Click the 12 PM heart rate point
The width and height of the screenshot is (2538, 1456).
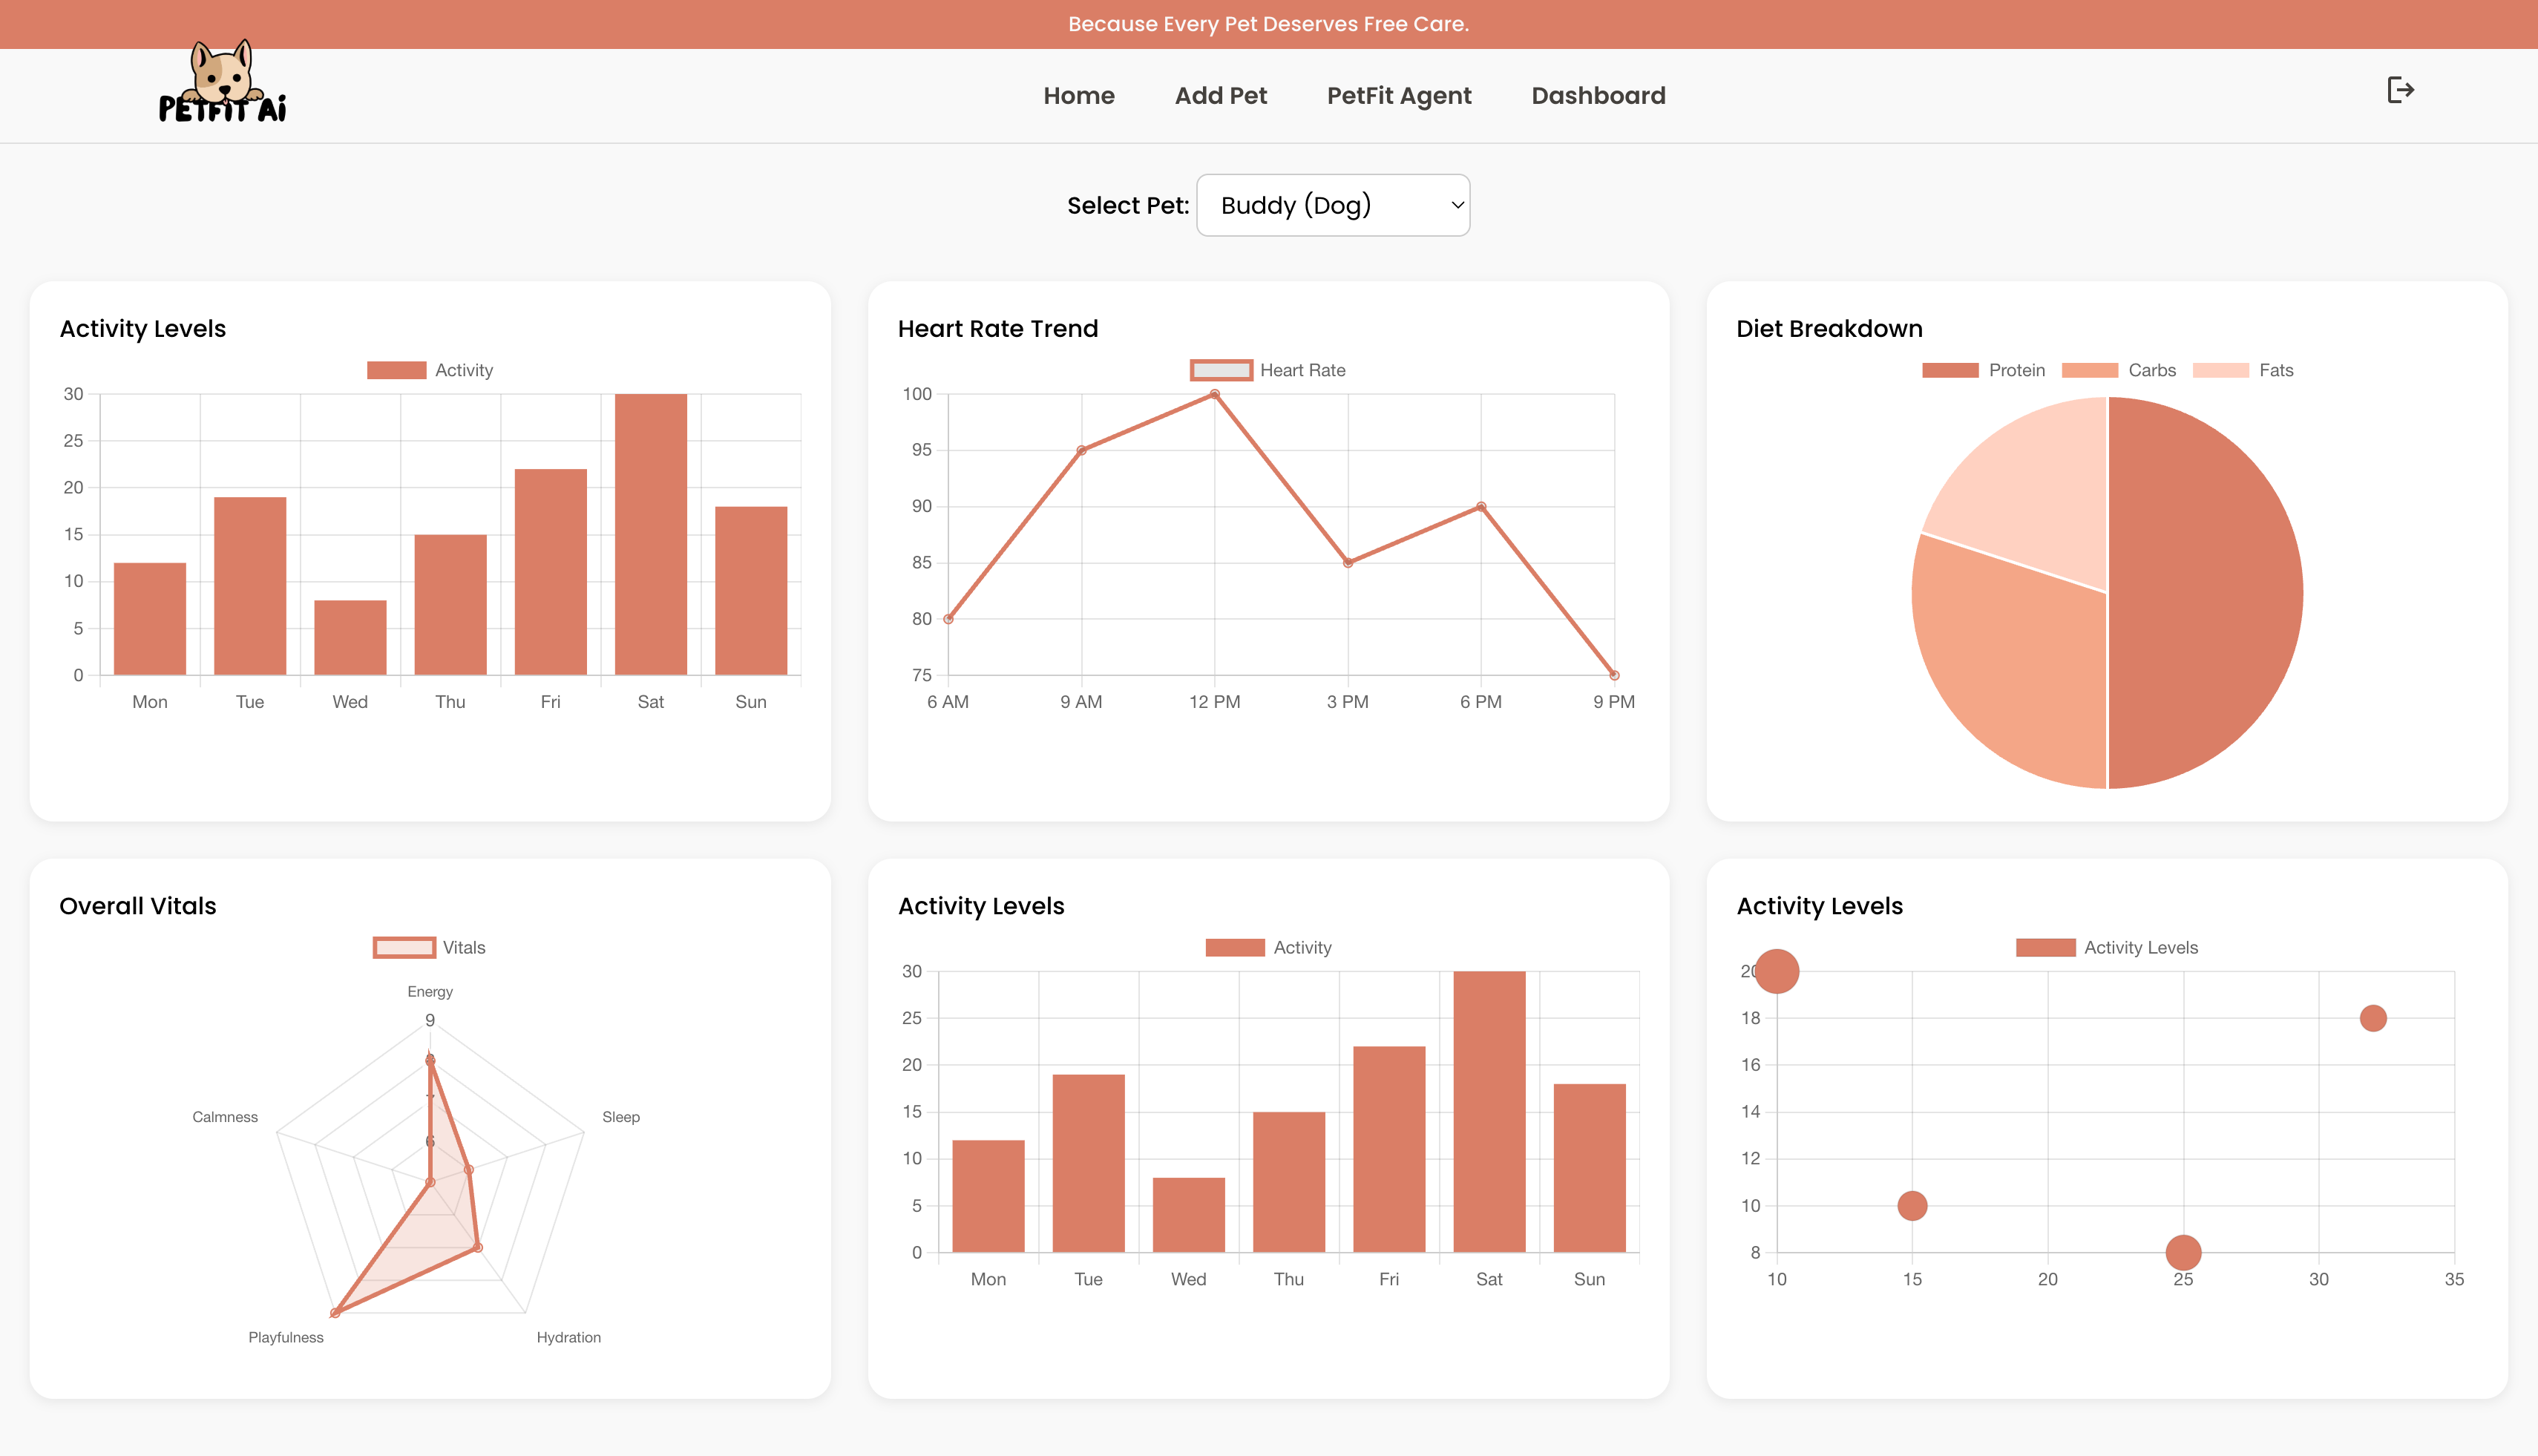coord(1214,394)
